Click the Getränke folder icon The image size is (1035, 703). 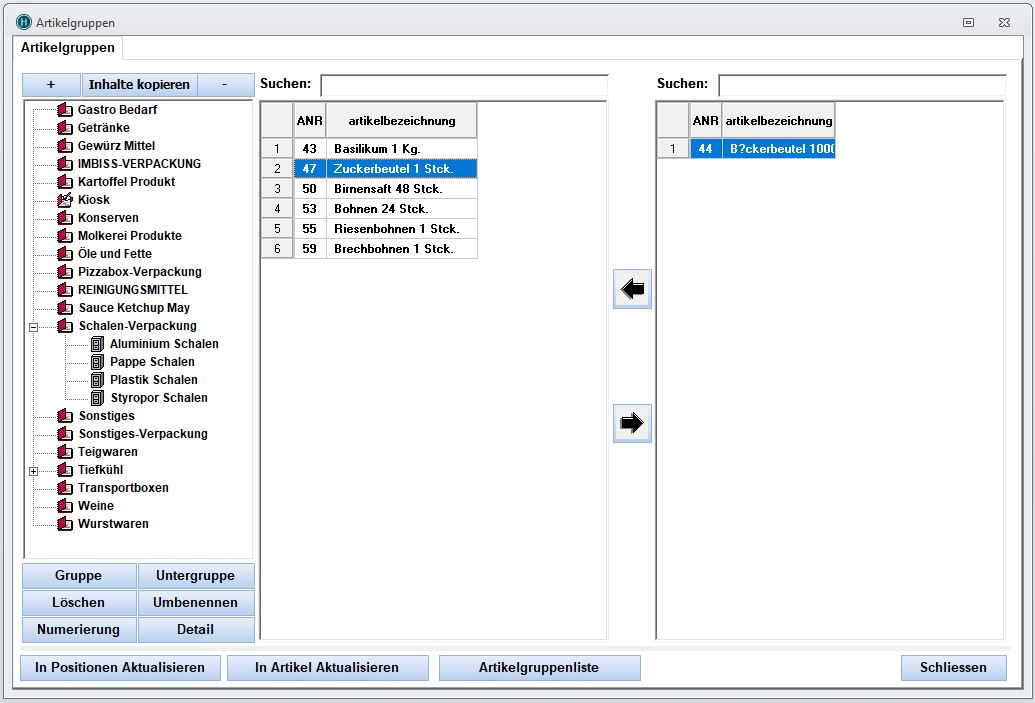click(66, 128)
